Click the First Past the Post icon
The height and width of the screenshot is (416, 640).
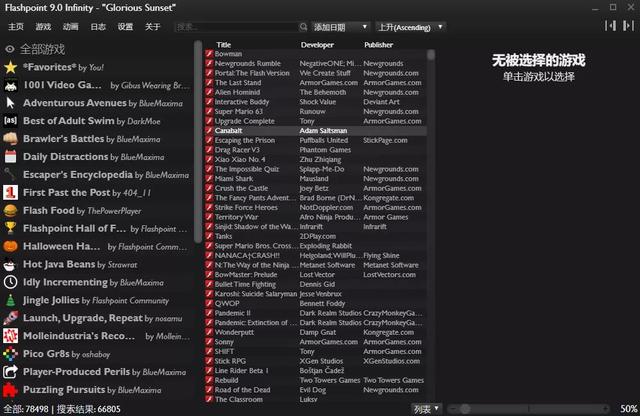(11, 193)
